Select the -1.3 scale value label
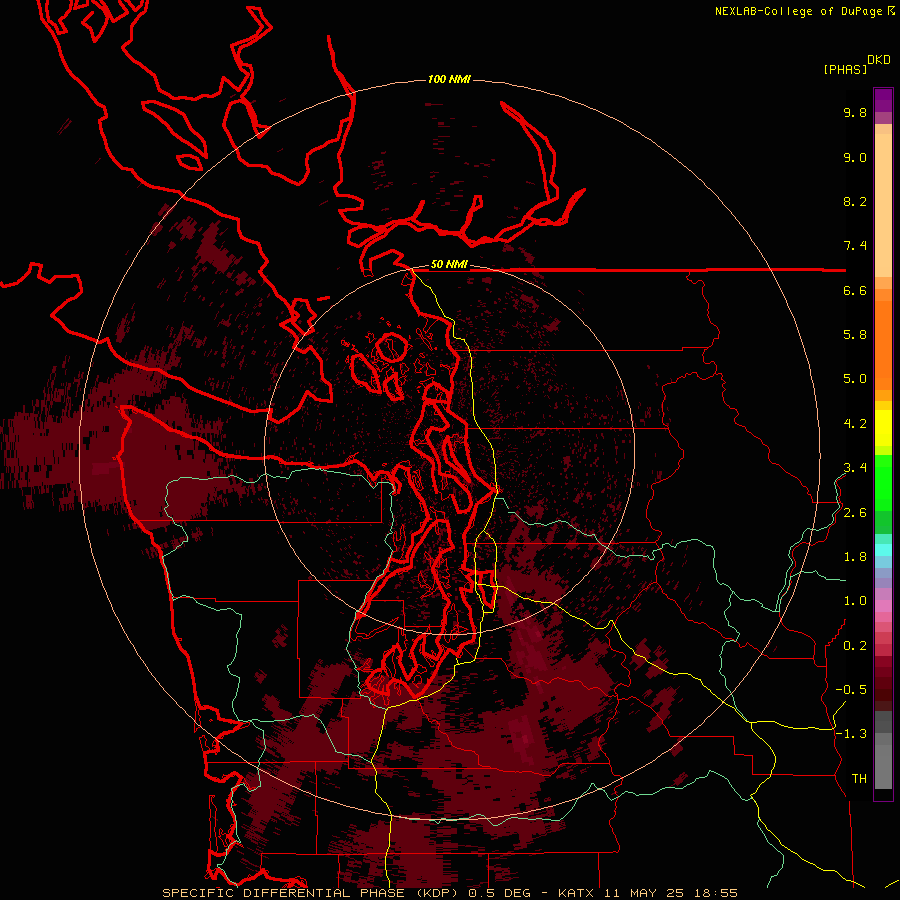 pos(851,734)
